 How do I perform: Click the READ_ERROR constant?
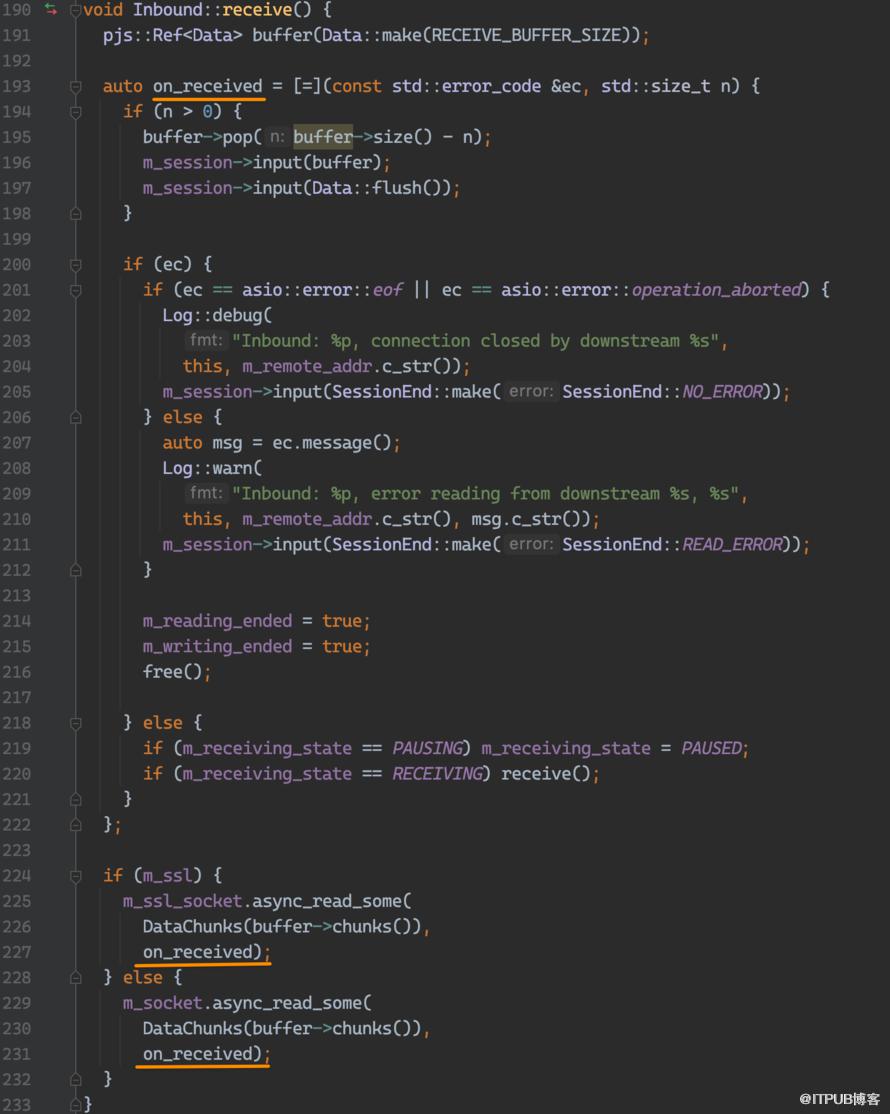tap(732, 544)
